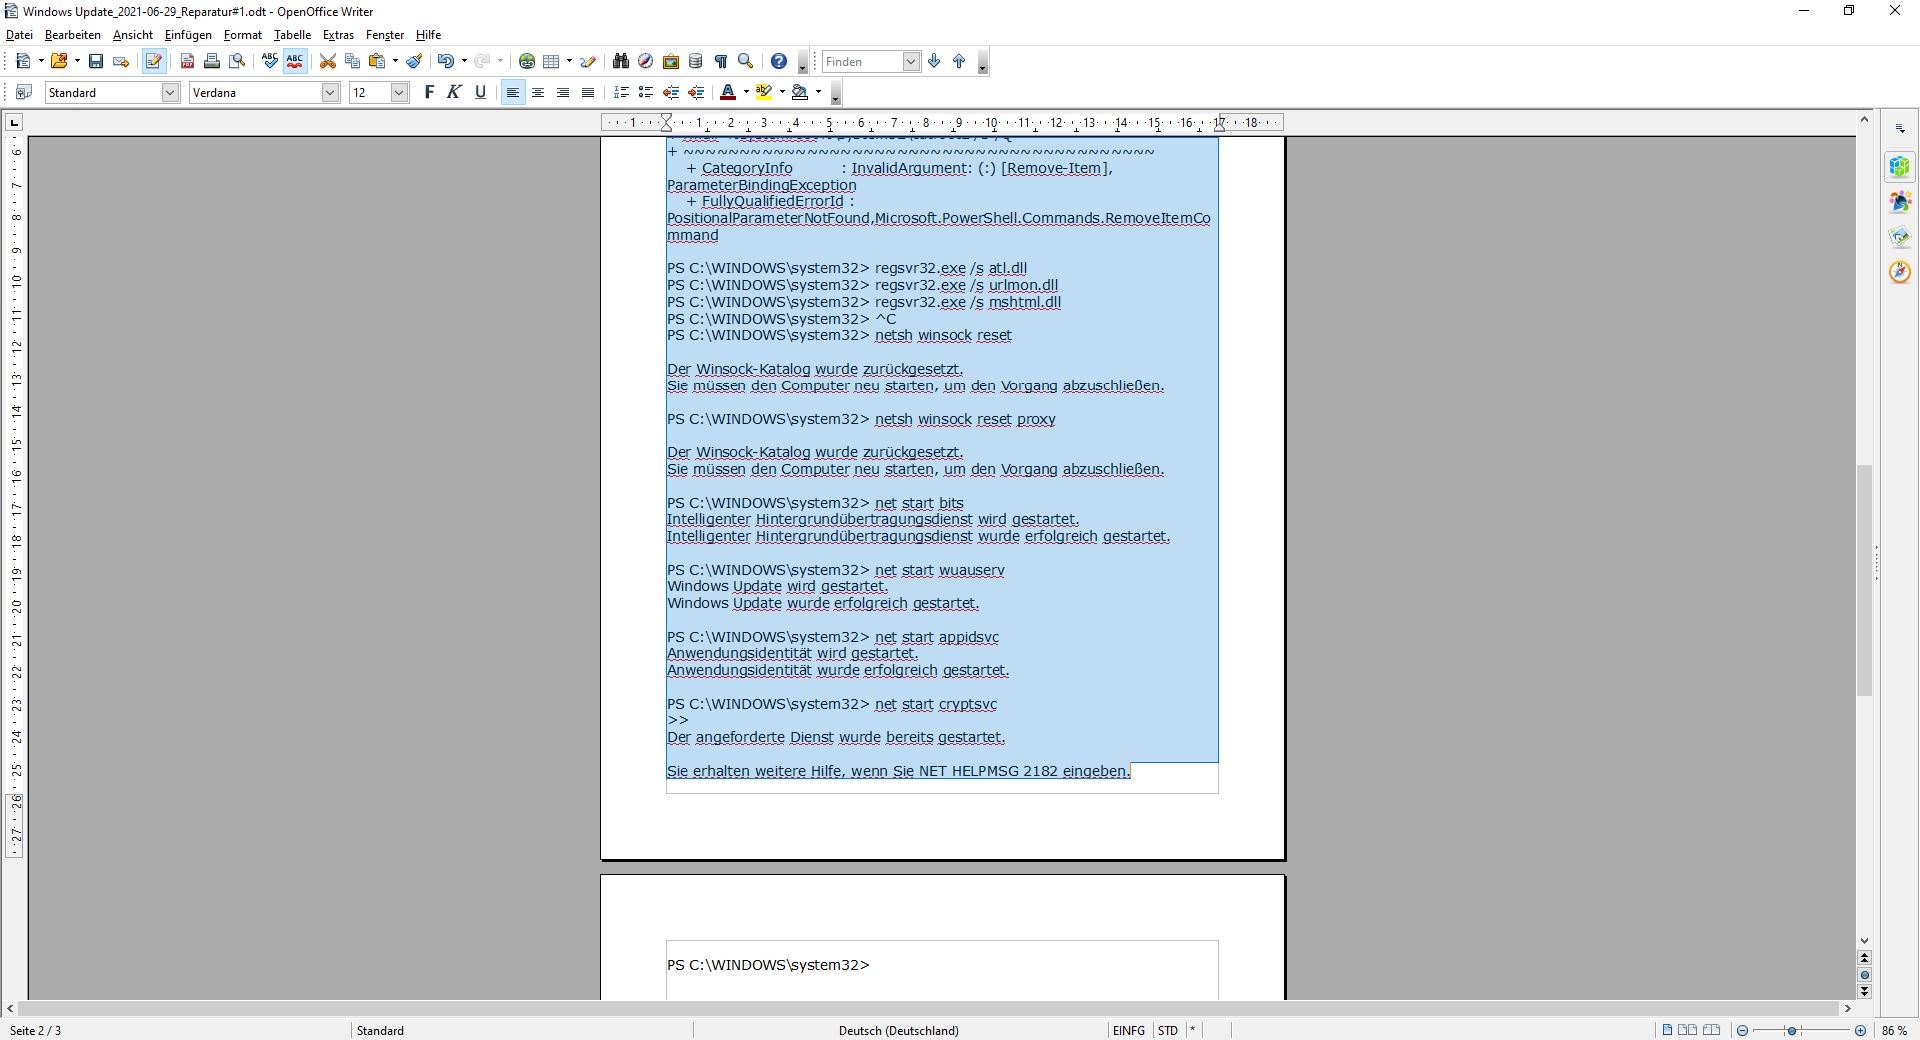Viewport: 1920px width, 1040px height.
Task: Toggle right text alignment
Action: (563, 93)
